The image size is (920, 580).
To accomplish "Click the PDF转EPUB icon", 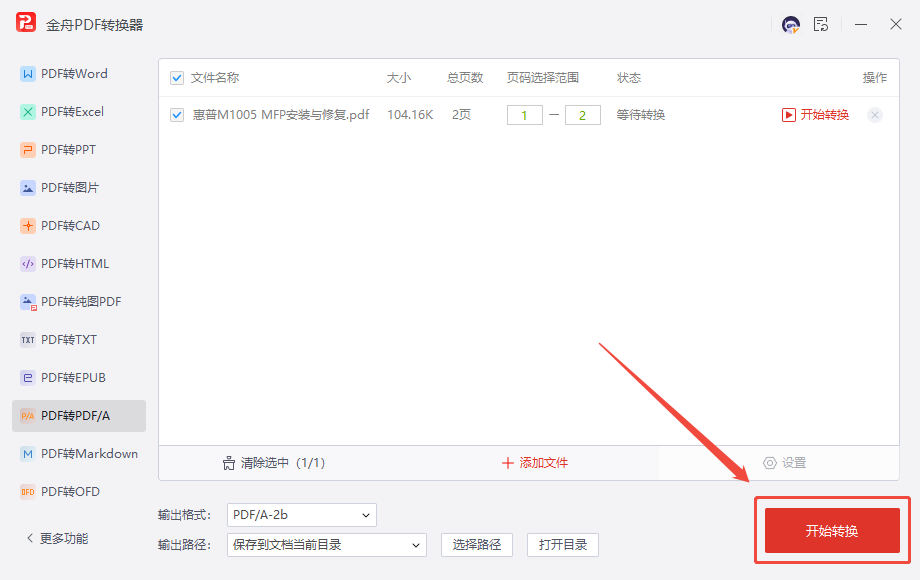I will coord(28,378).
